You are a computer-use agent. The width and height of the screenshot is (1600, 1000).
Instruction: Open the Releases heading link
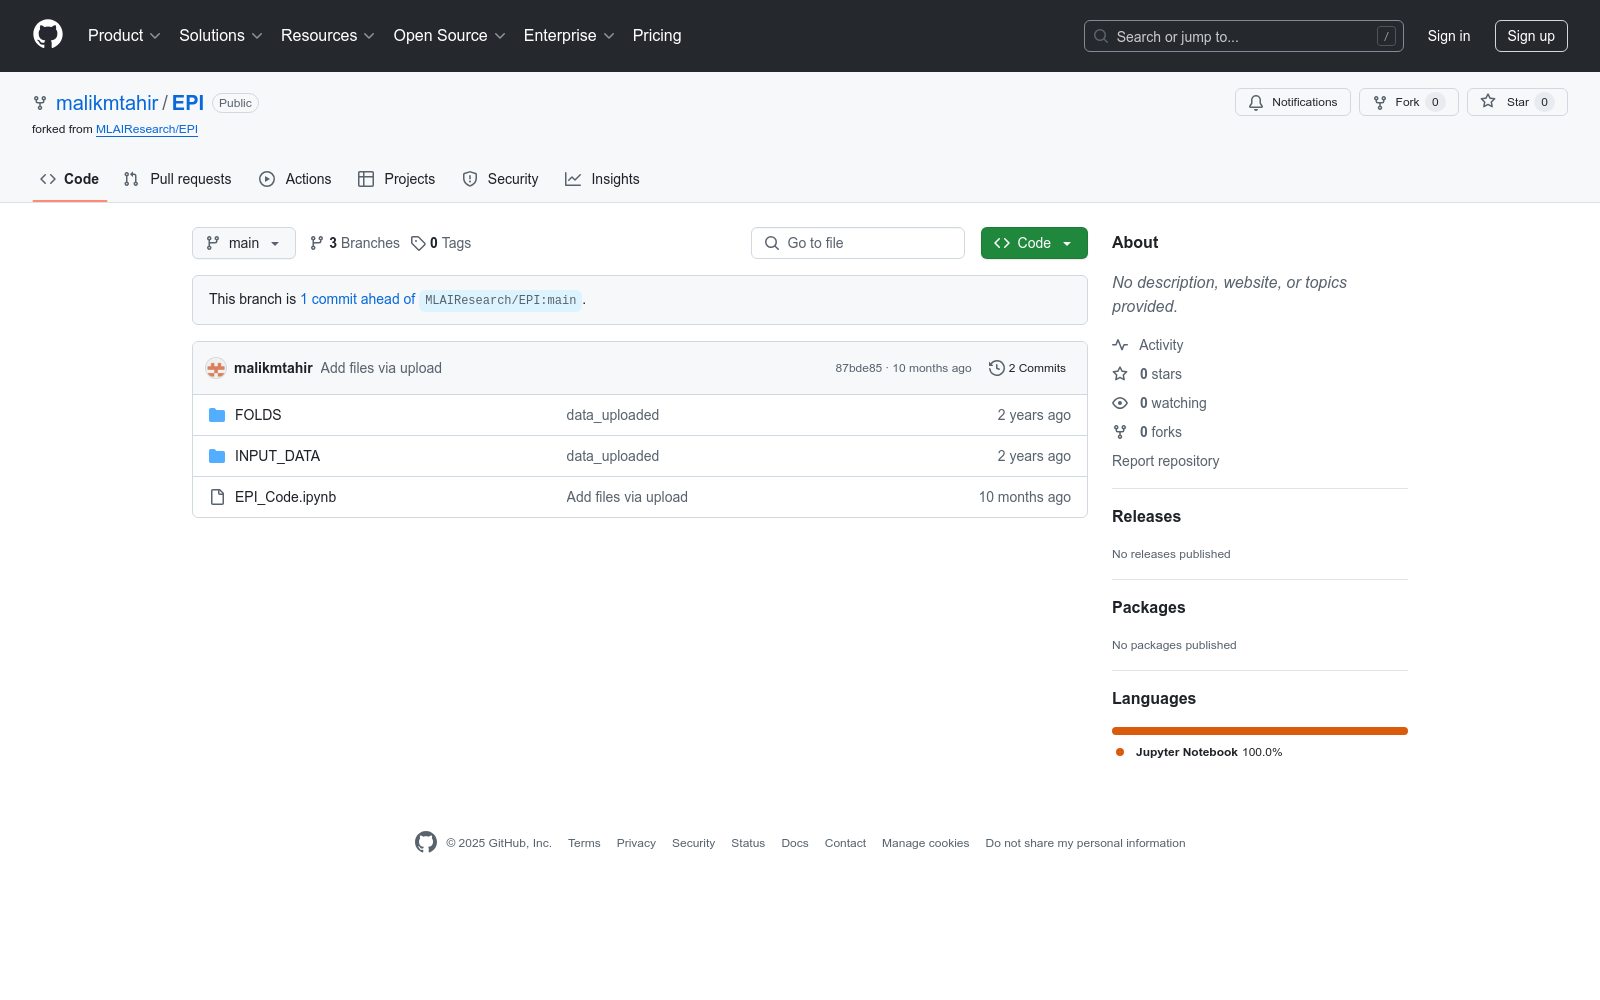(x=1146, y=516)
